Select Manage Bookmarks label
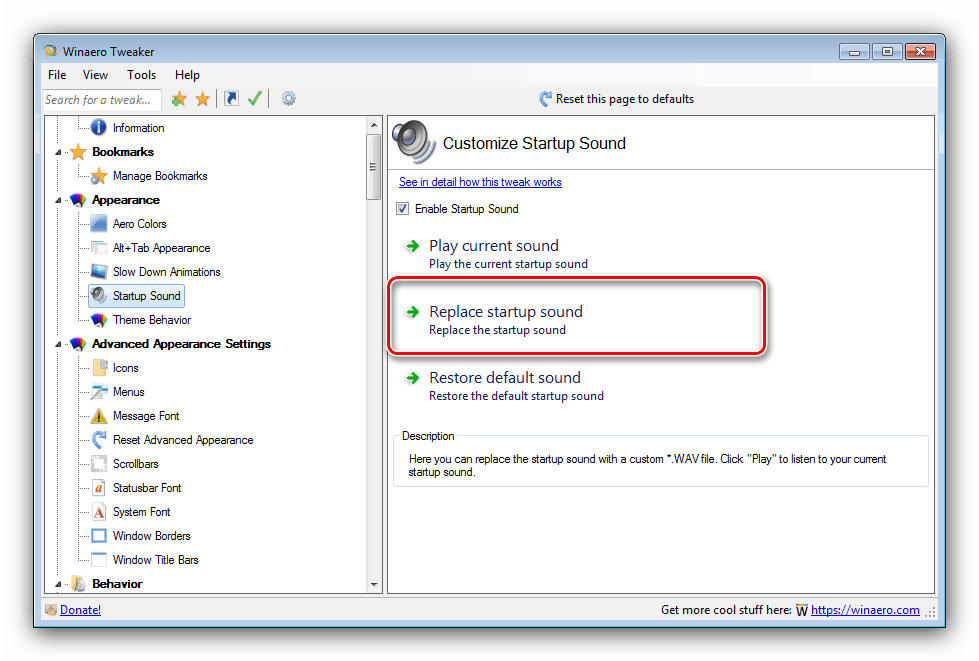979x661 pixels. point(160,176)
